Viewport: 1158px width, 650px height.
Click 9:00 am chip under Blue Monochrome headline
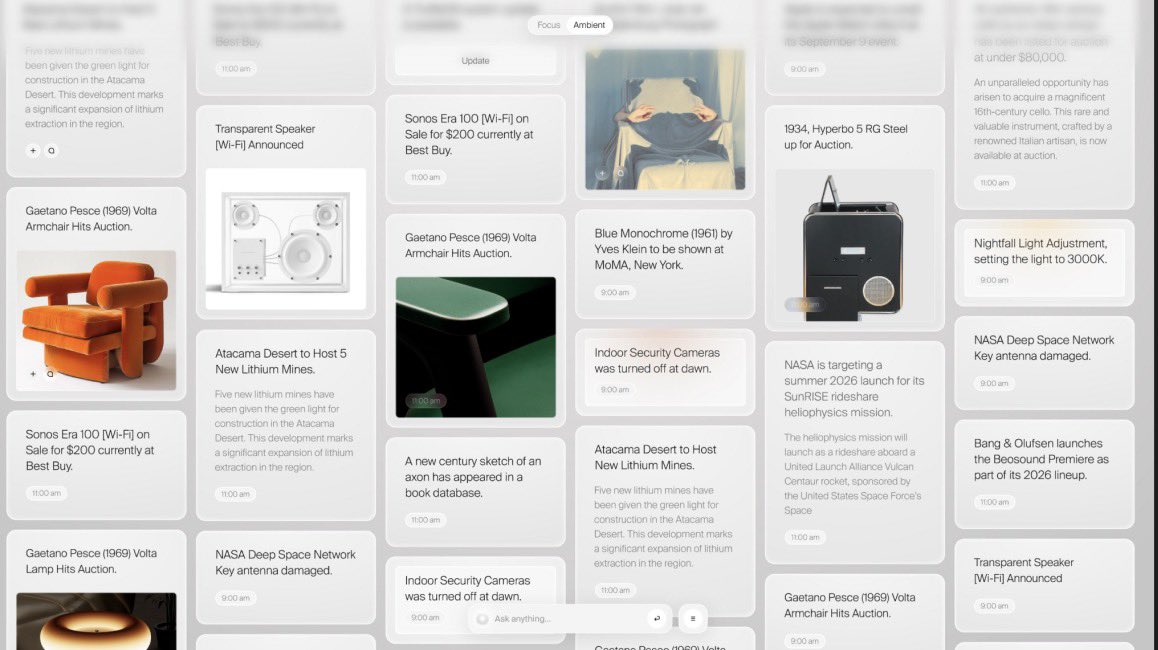614,292
